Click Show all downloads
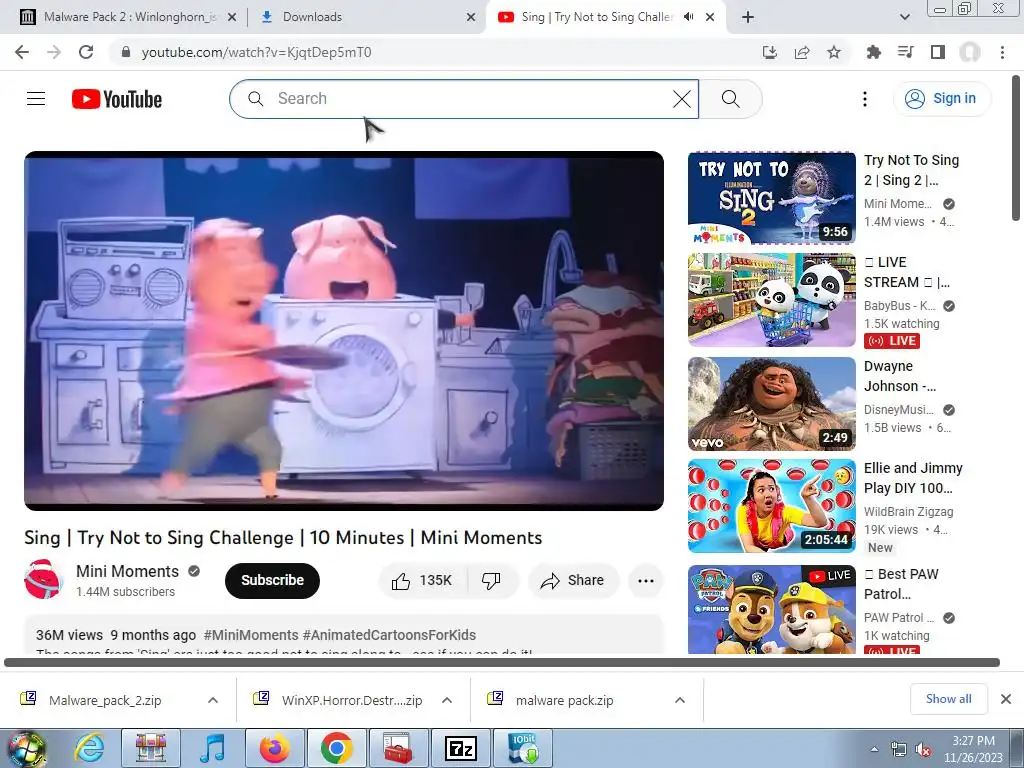The image size is (1024, 768). pos(948,699)
